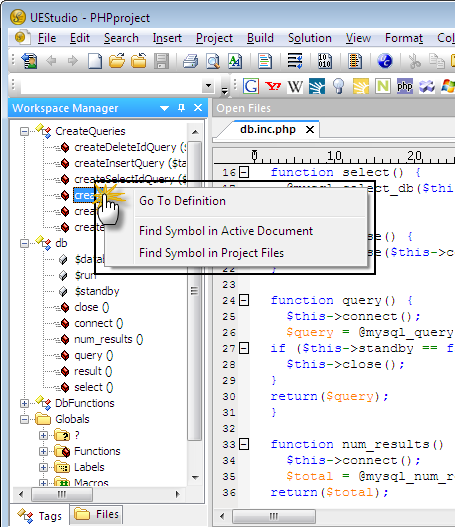Expand the Functions folder under Globals
The height and width of the screenshot is (527, 455).
(x=43, y=451)
